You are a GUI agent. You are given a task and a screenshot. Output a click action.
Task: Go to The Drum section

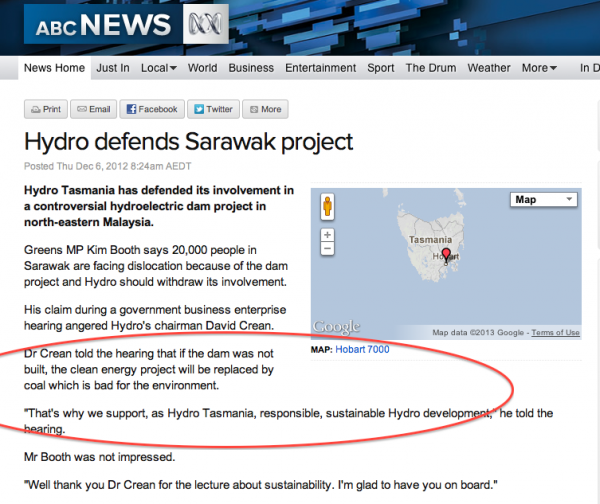[431, 68]
